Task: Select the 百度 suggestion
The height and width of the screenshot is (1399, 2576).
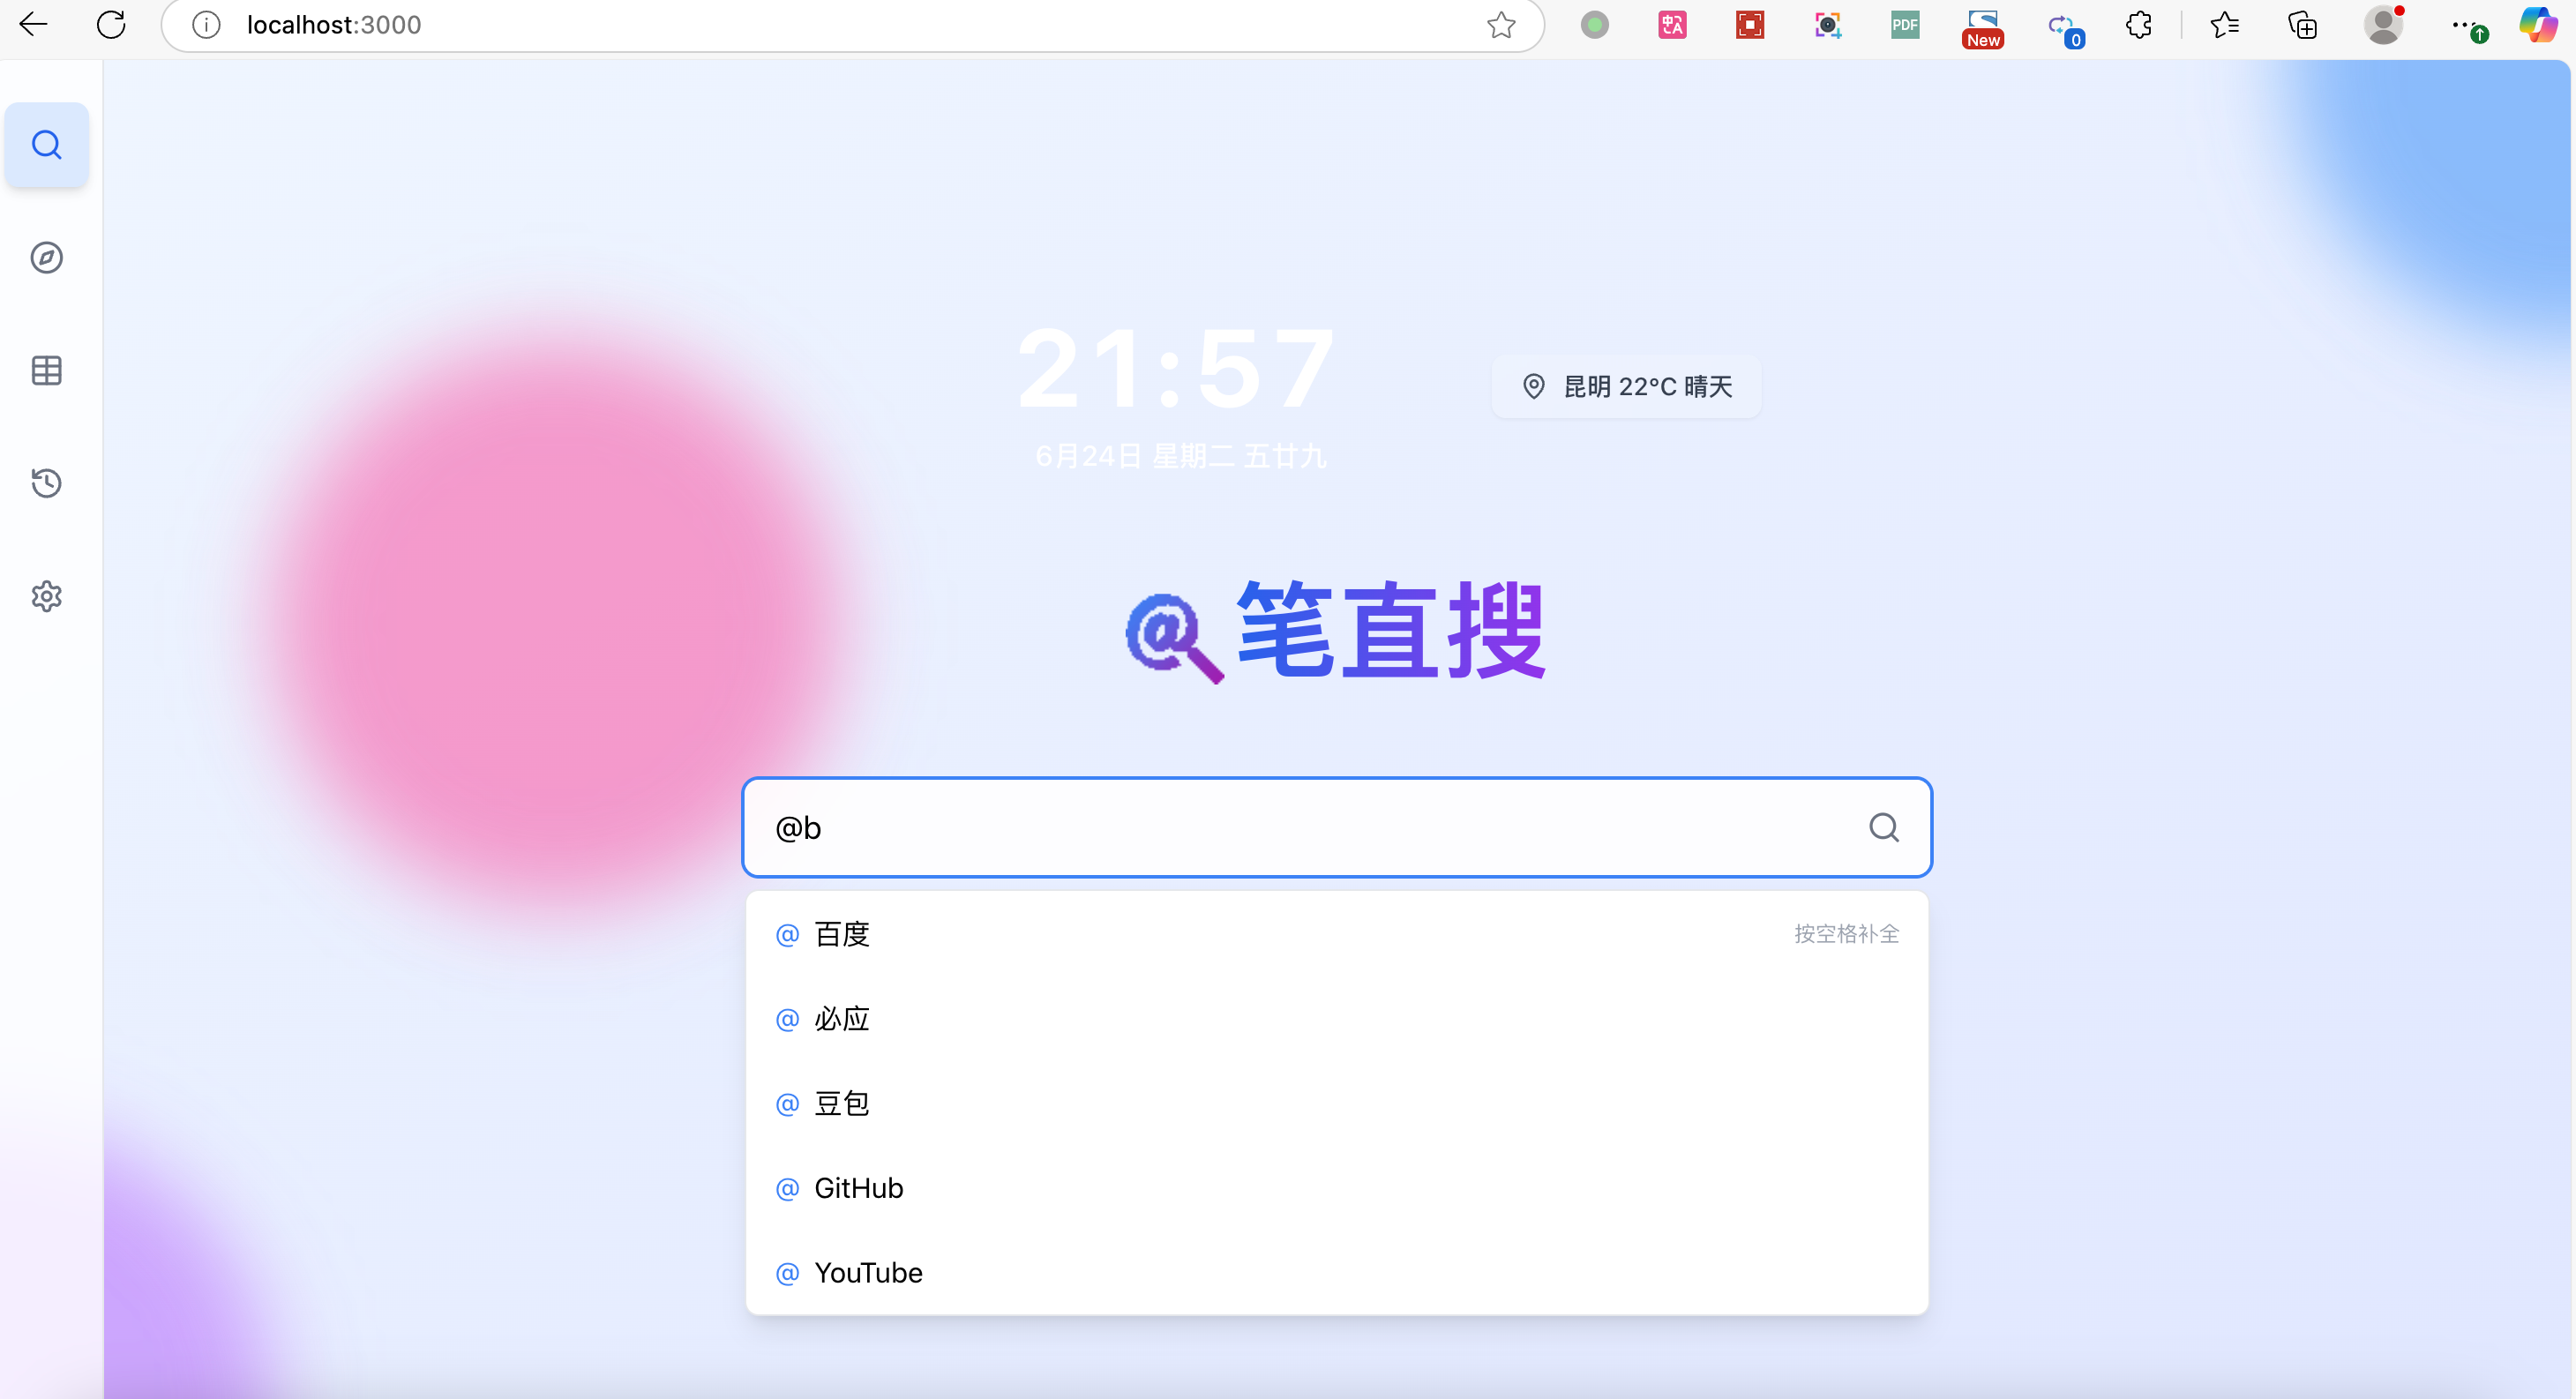Action: click(1337, 934)
